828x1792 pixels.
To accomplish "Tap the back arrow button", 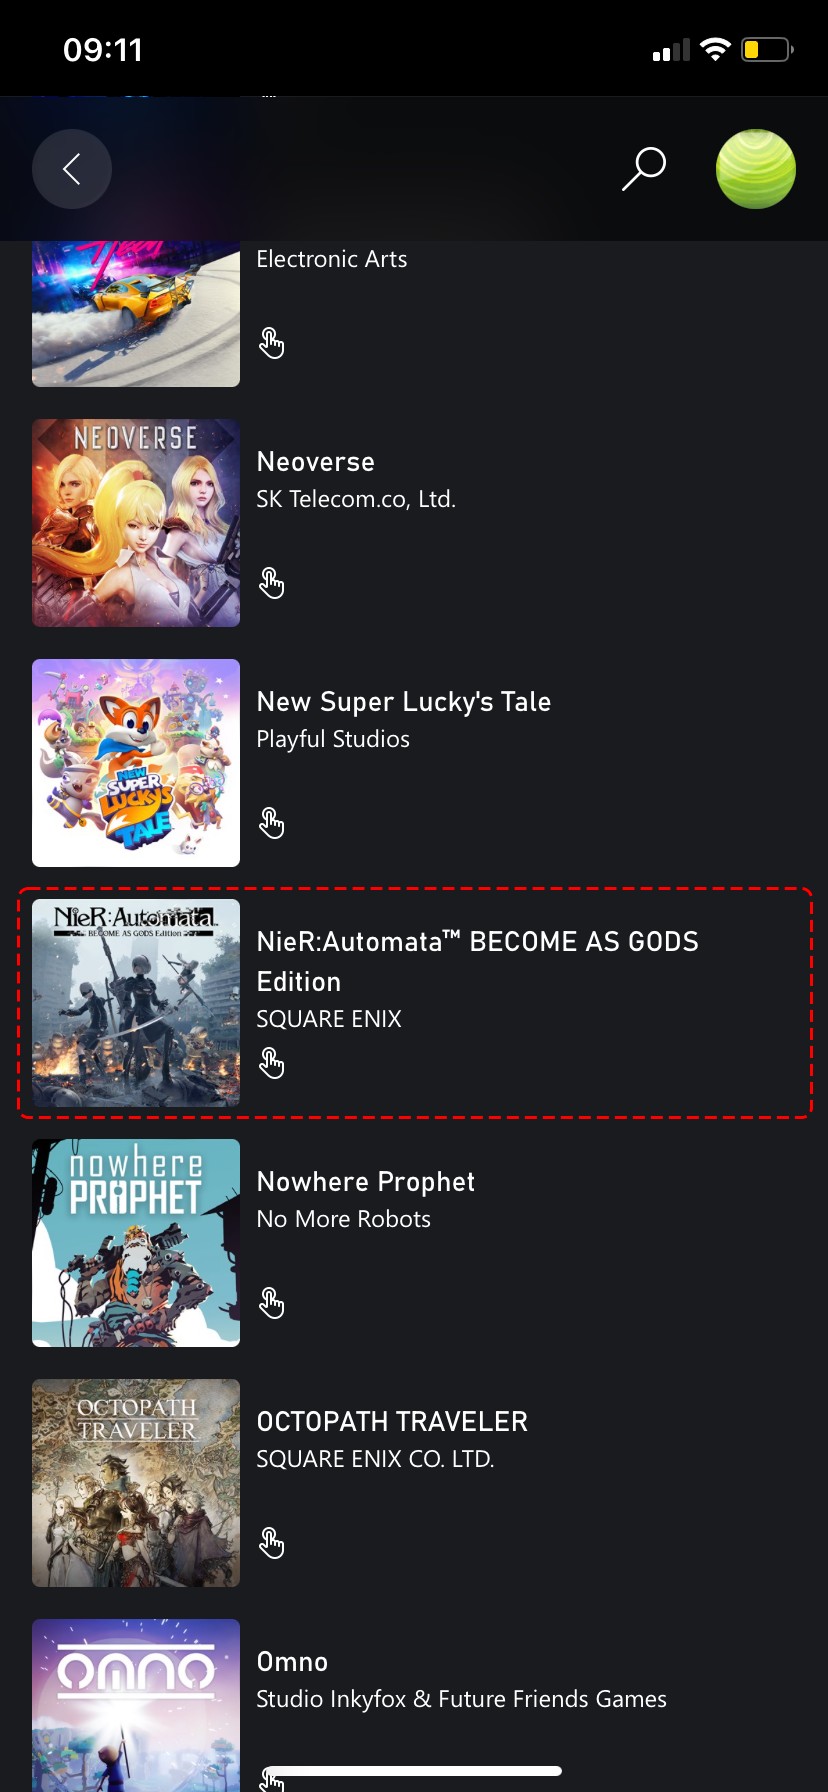I will (72, 169).
